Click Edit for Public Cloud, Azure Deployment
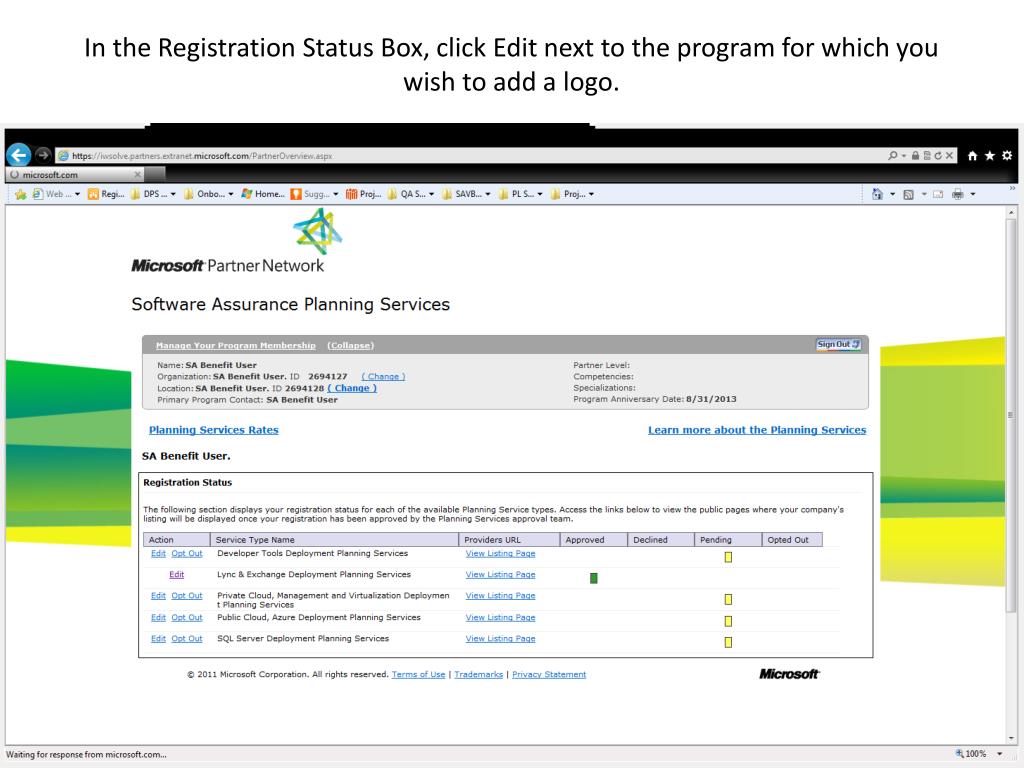1024x768 pixels. (x=158, y=618)
